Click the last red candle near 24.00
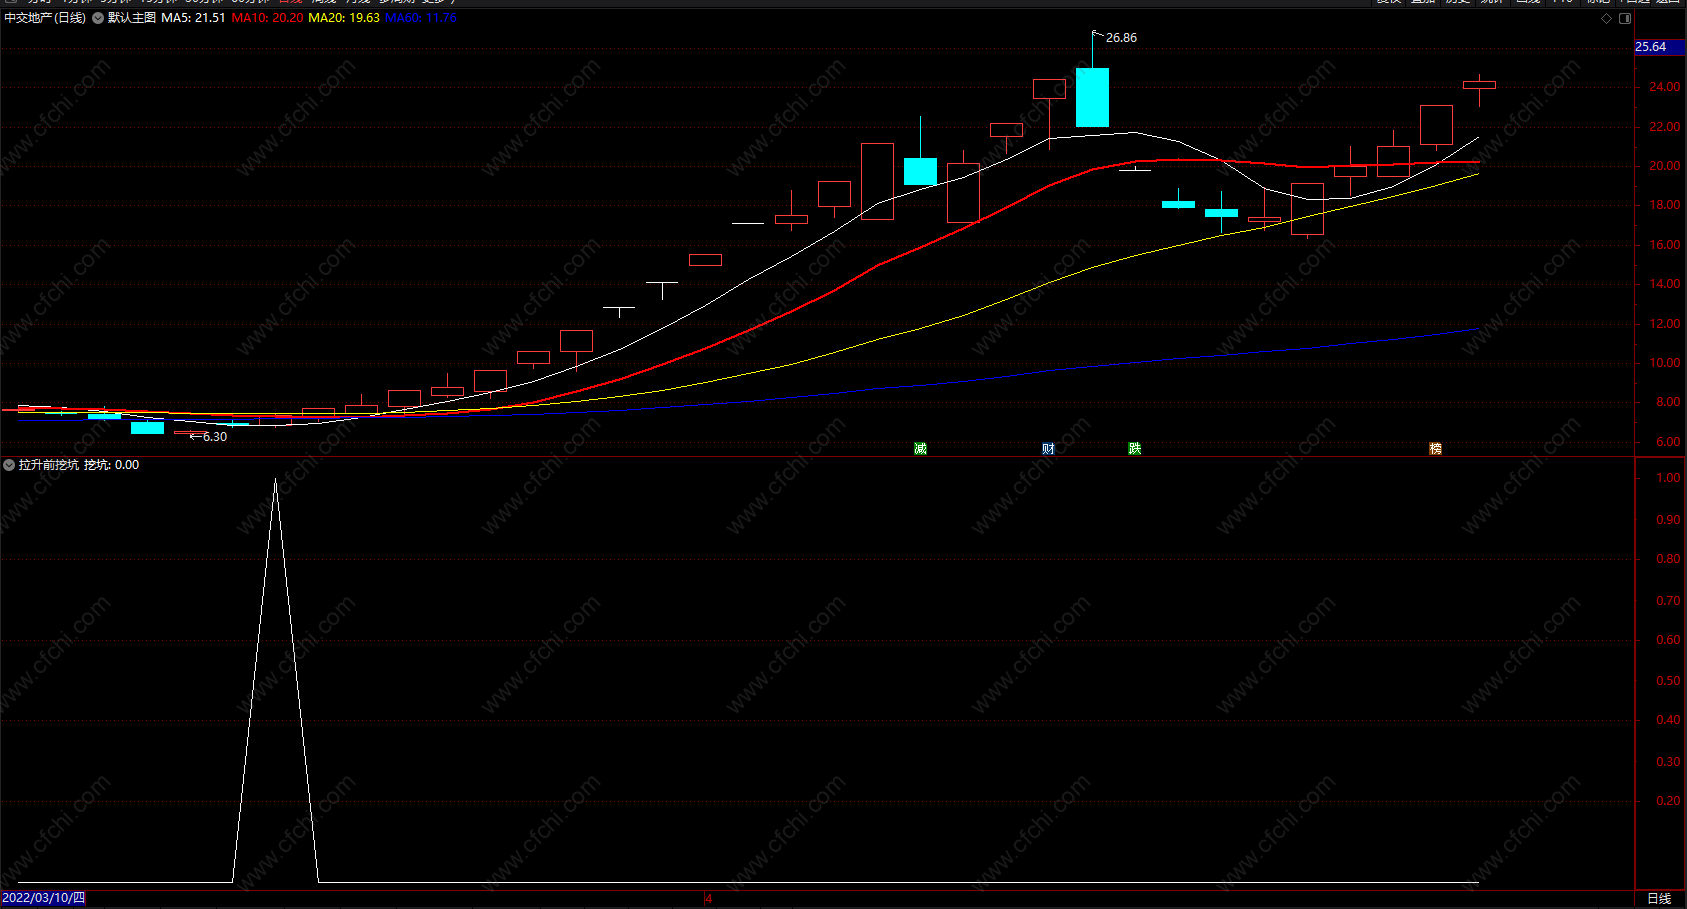The image size is (1687, 909). click(x=1479, y=85)
